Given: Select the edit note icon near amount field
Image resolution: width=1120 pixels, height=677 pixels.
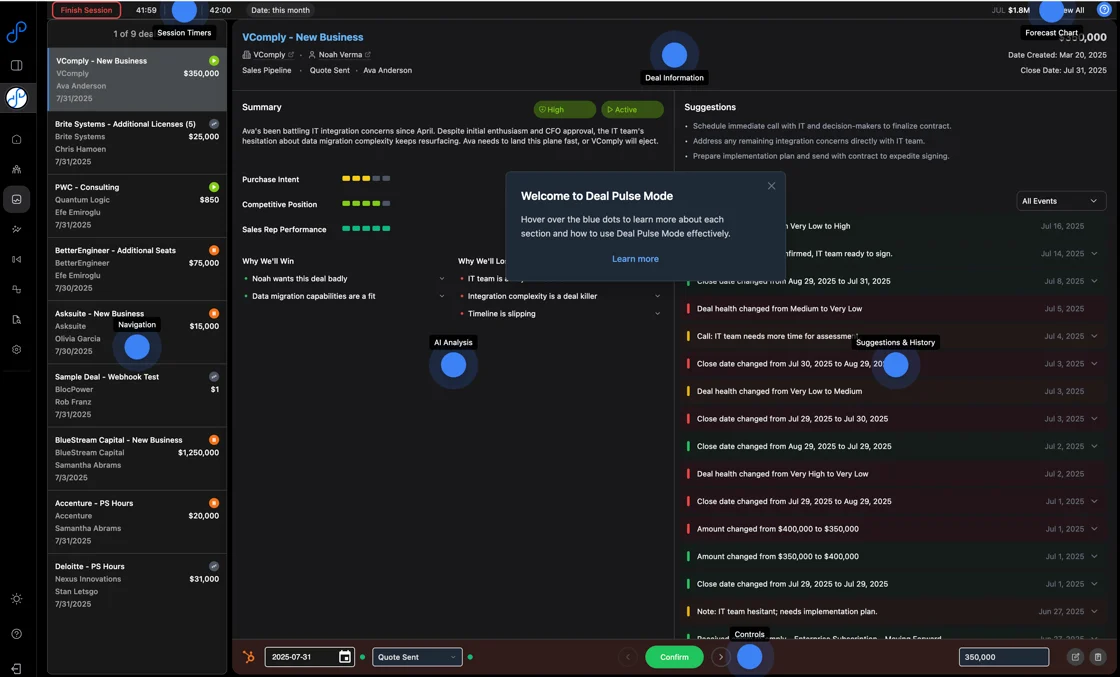Looking at the screenshot, I should [1076, 656].
